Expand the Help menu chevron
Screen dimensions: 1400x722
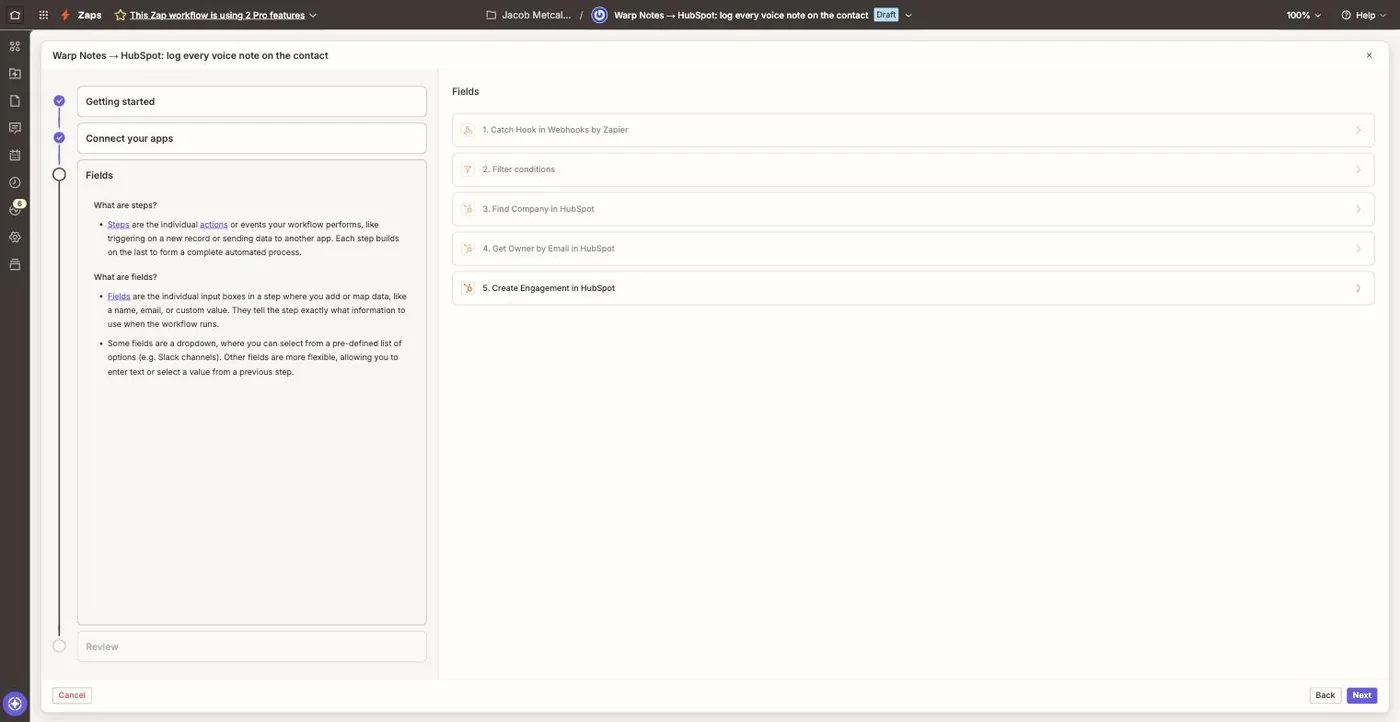pyautogui.click(x=1383, y=15)
